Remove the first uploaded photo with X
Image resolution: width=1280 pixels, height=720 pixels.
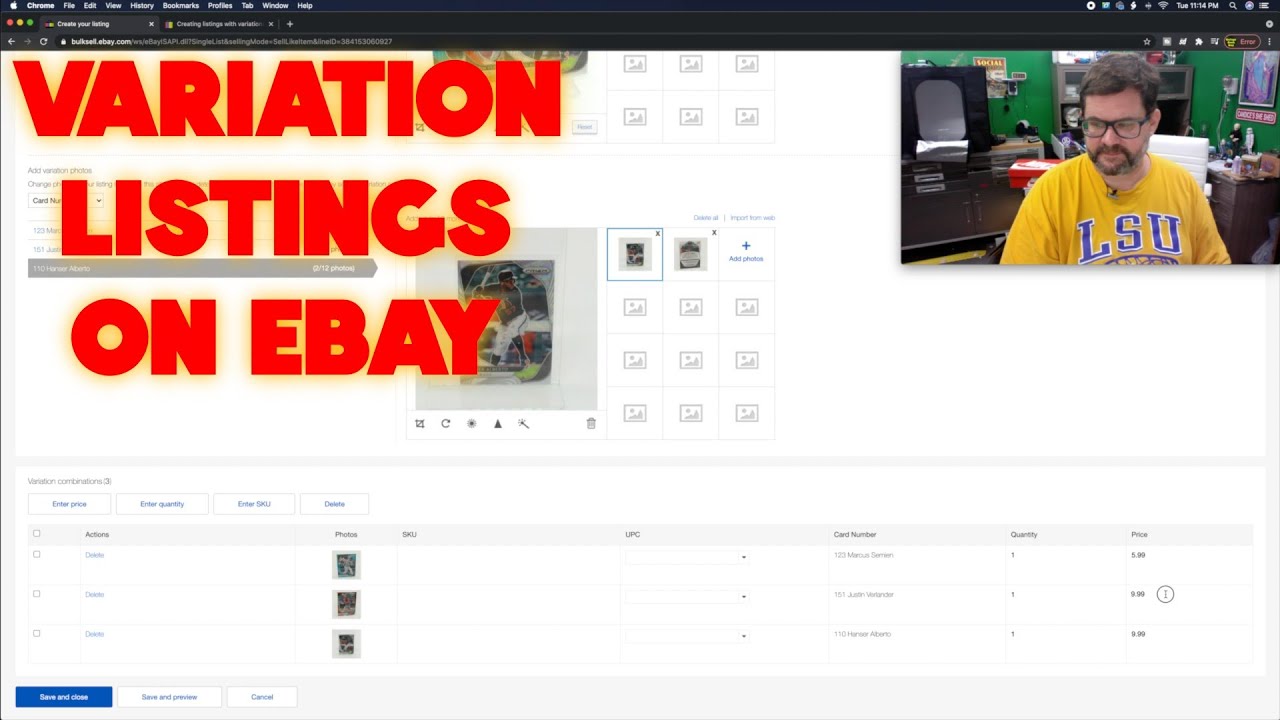657,233
